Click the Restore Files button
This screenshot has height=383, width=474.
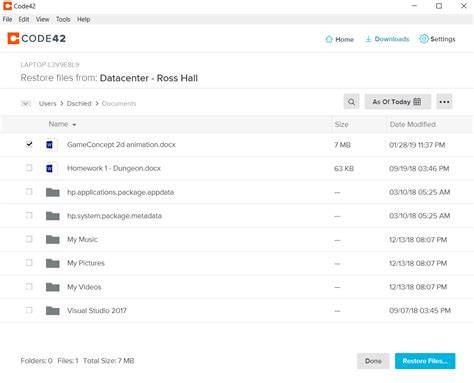pos(425,361)
